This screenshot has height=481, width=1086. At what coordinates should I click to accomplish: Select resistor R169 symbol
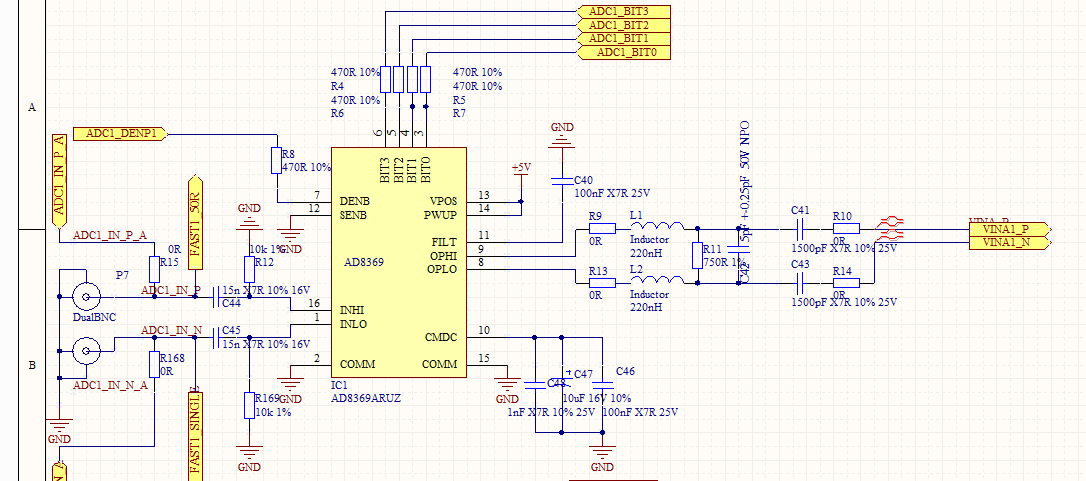[x=249, y=405]
